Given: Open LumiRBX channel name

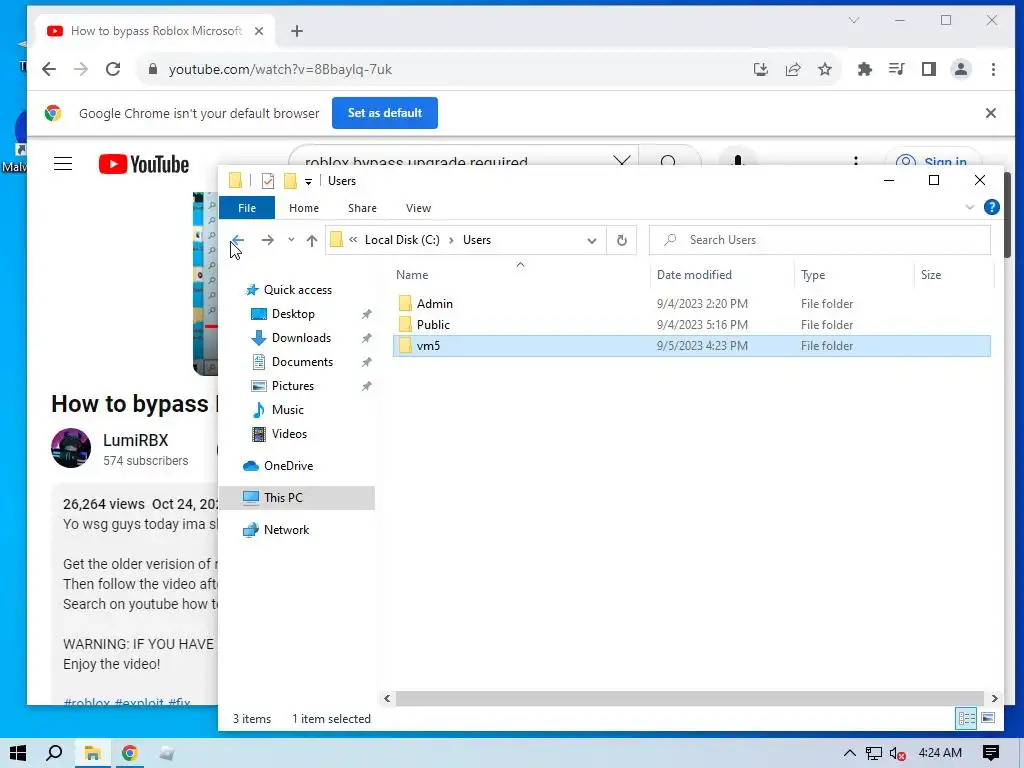Looking at the screenshot, I should (x=136, y=440).
